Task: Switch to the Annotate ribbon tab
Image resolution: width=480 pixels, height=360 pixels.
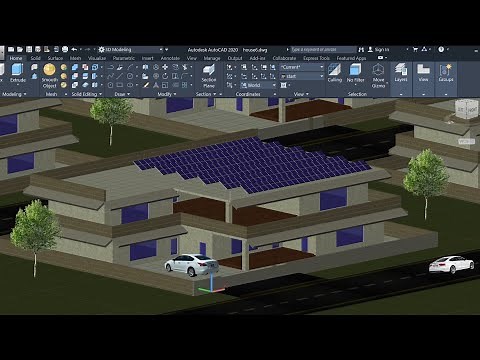Action: click(170, 58)
